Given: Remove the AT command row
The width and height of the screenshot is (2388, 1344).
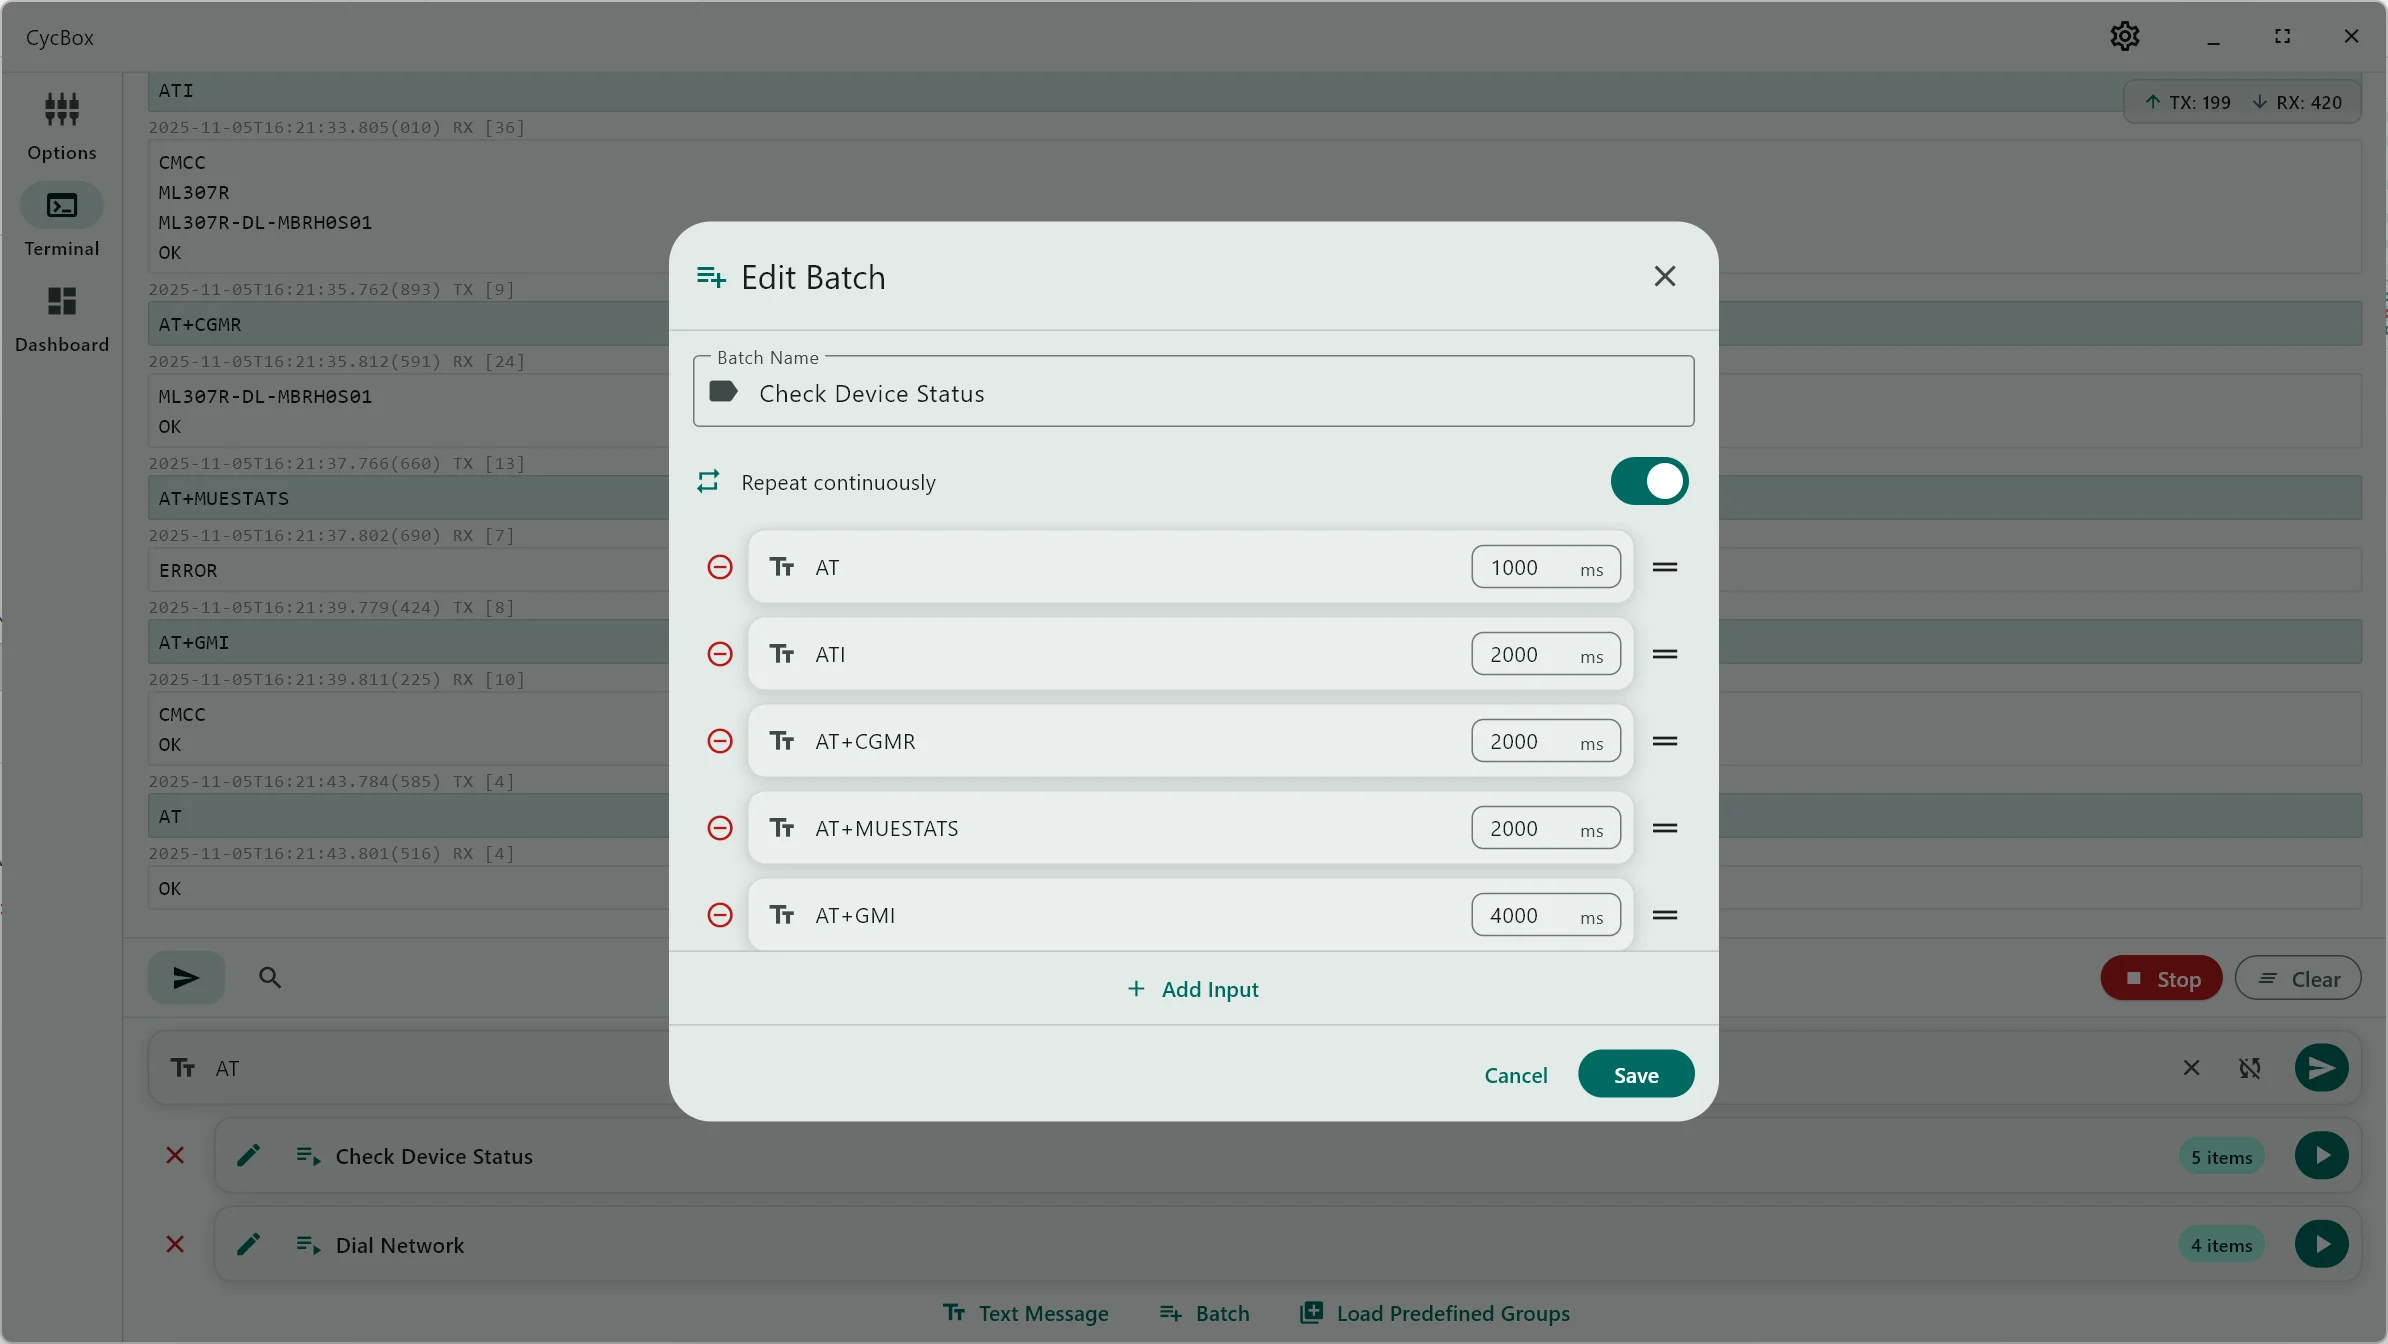Looking at the screenshot, I should coord(720,567).
